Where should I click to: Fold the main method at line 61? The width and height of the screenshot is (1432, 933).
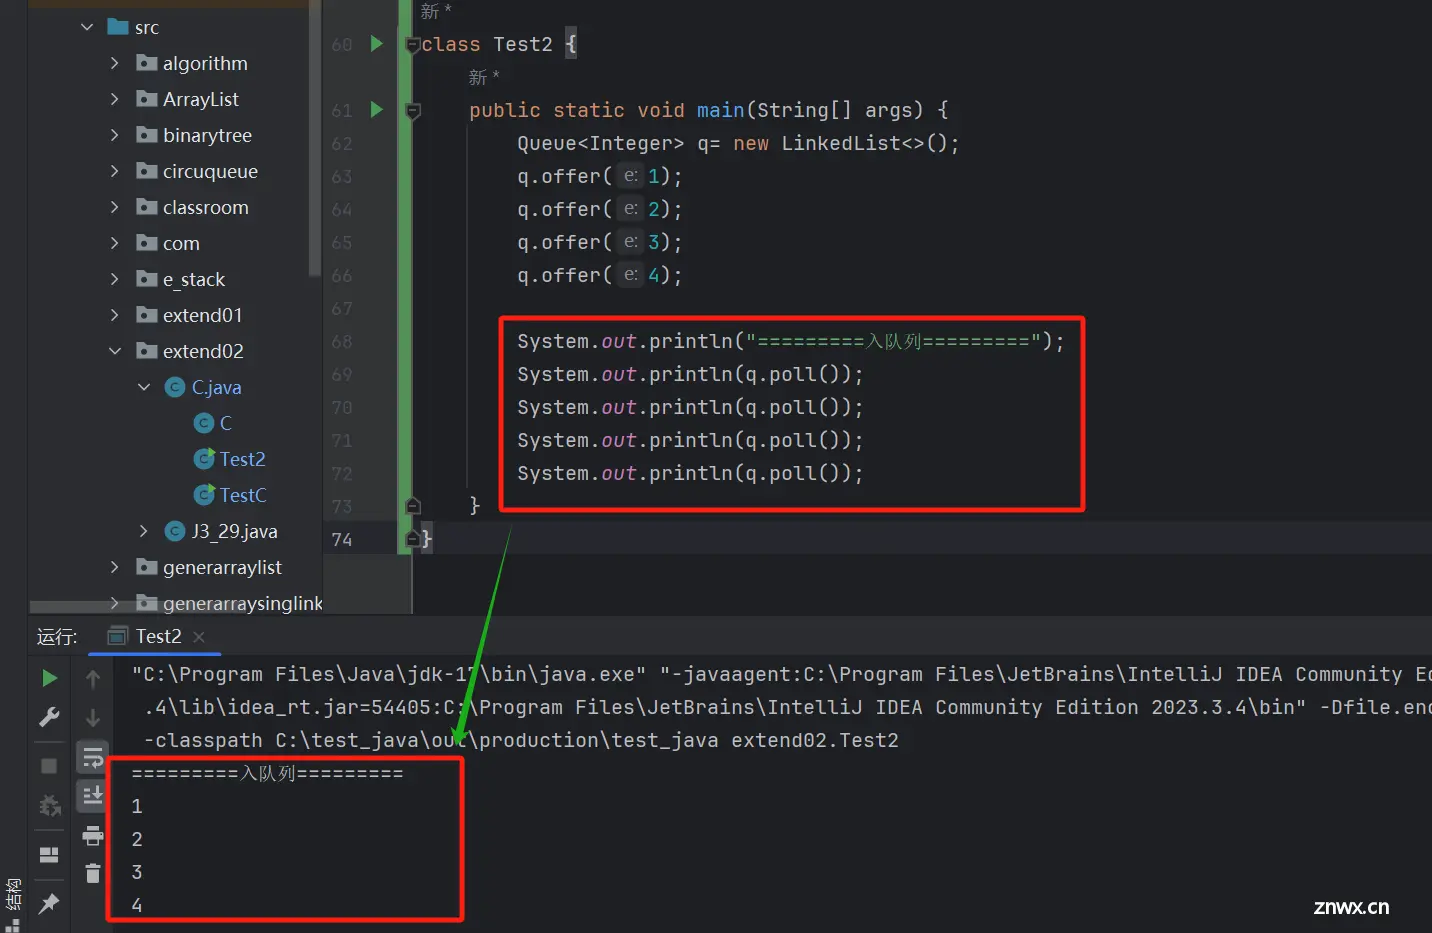click(412, 110)
